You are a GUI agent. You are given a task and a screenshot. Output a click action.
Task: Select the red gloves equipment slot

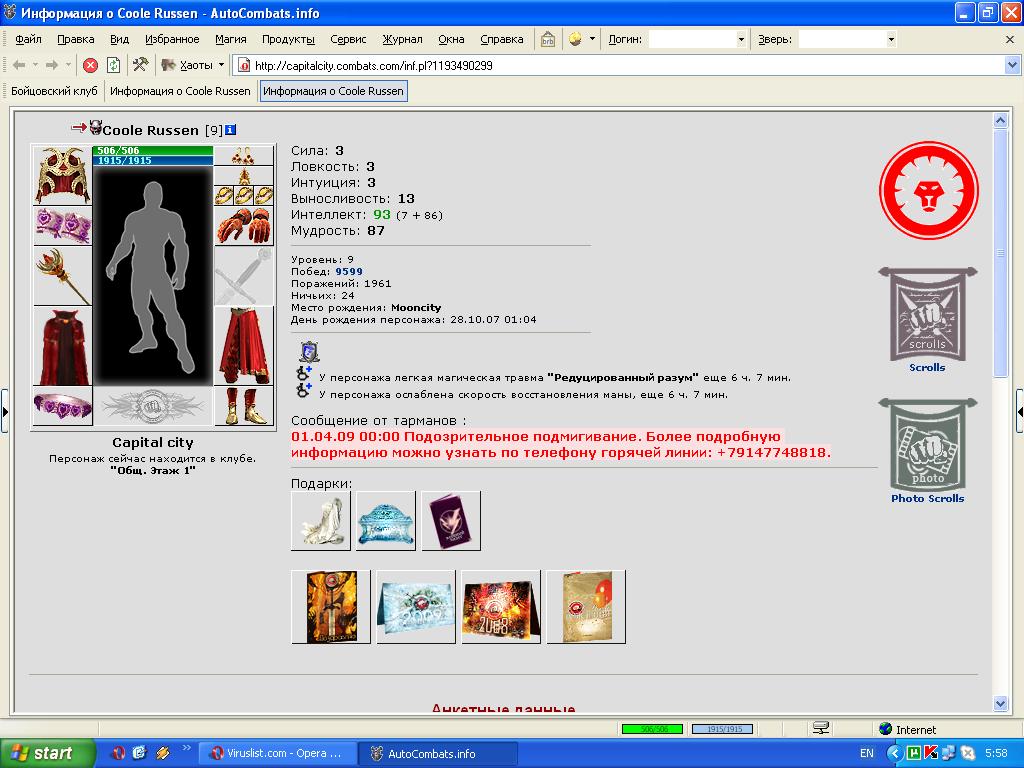pyautogui.click(x=244, y=226)
